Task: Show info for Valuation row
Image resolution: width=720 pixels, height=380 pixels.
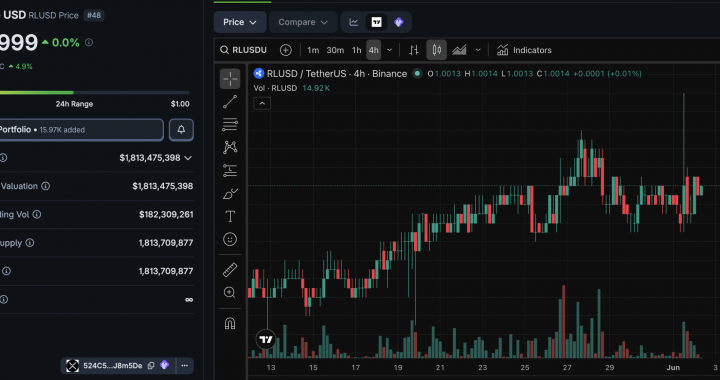Action: [45, 186]
